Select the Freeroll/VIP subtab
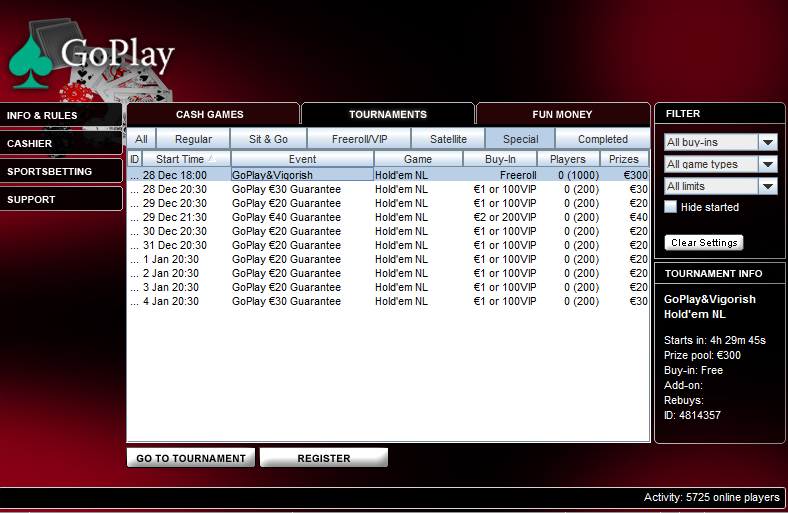 point(359,139)
